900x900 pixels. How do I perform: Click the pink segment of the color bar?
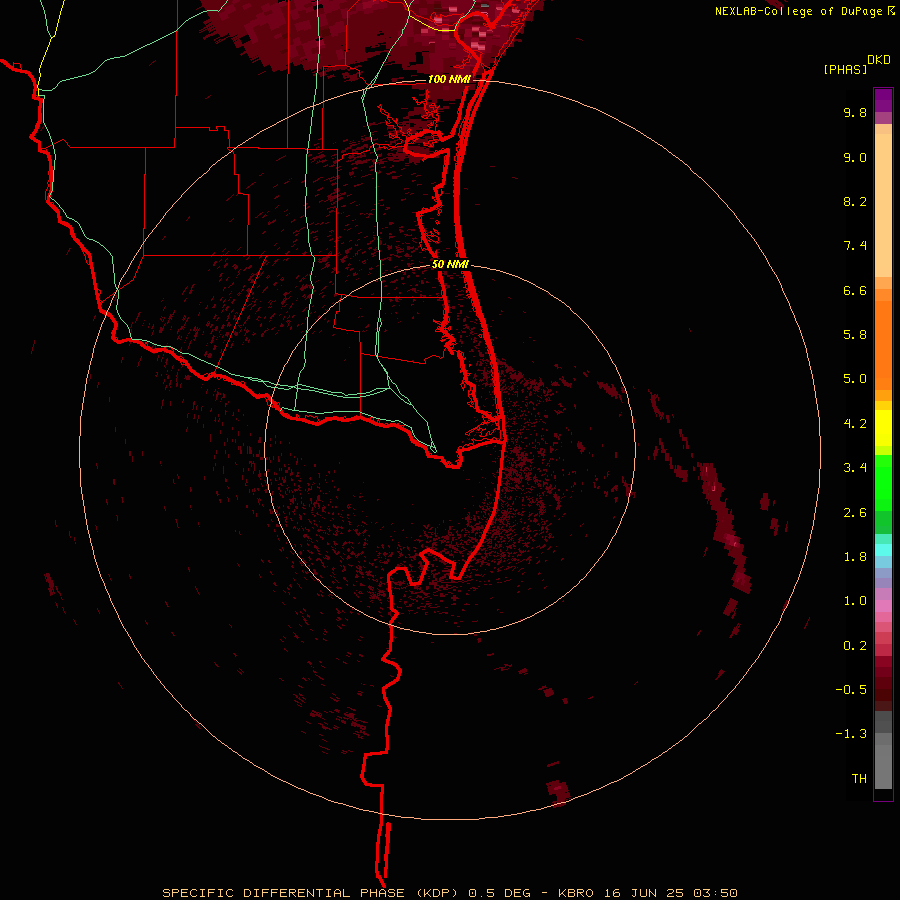883,606
